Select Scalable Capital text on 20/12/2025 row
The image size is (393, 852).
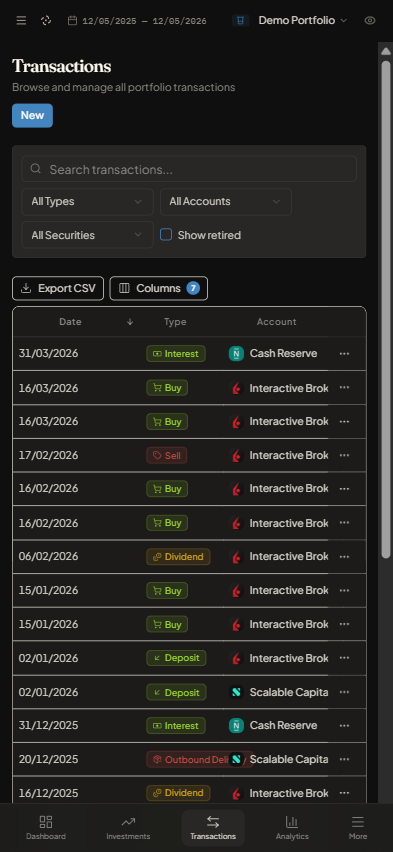tap(289, 760)
